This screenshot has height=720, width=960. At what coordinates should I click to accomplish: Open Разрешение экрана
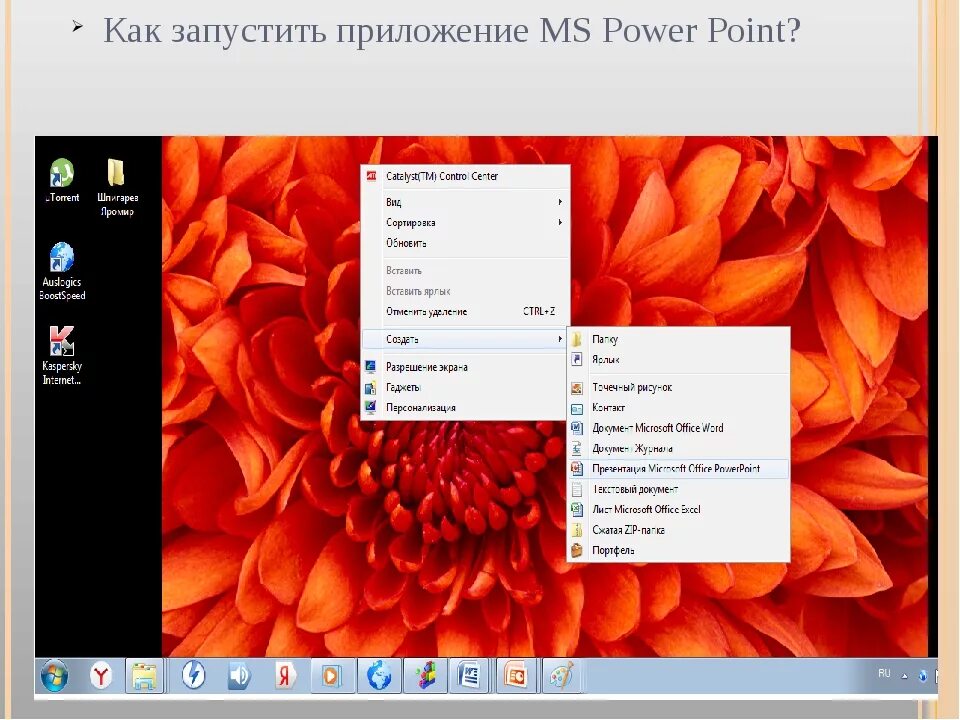coord(465,367)
